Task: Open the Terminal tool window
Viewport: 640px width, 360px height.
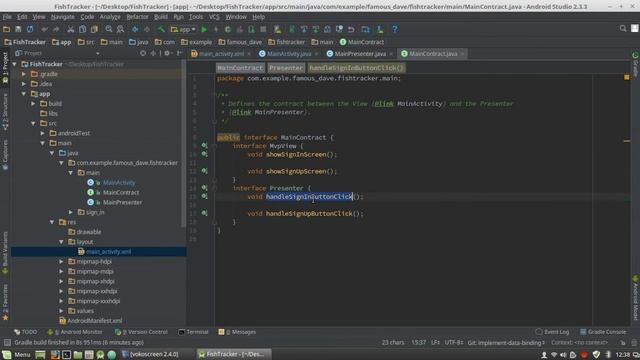Action: pos(194,332)
